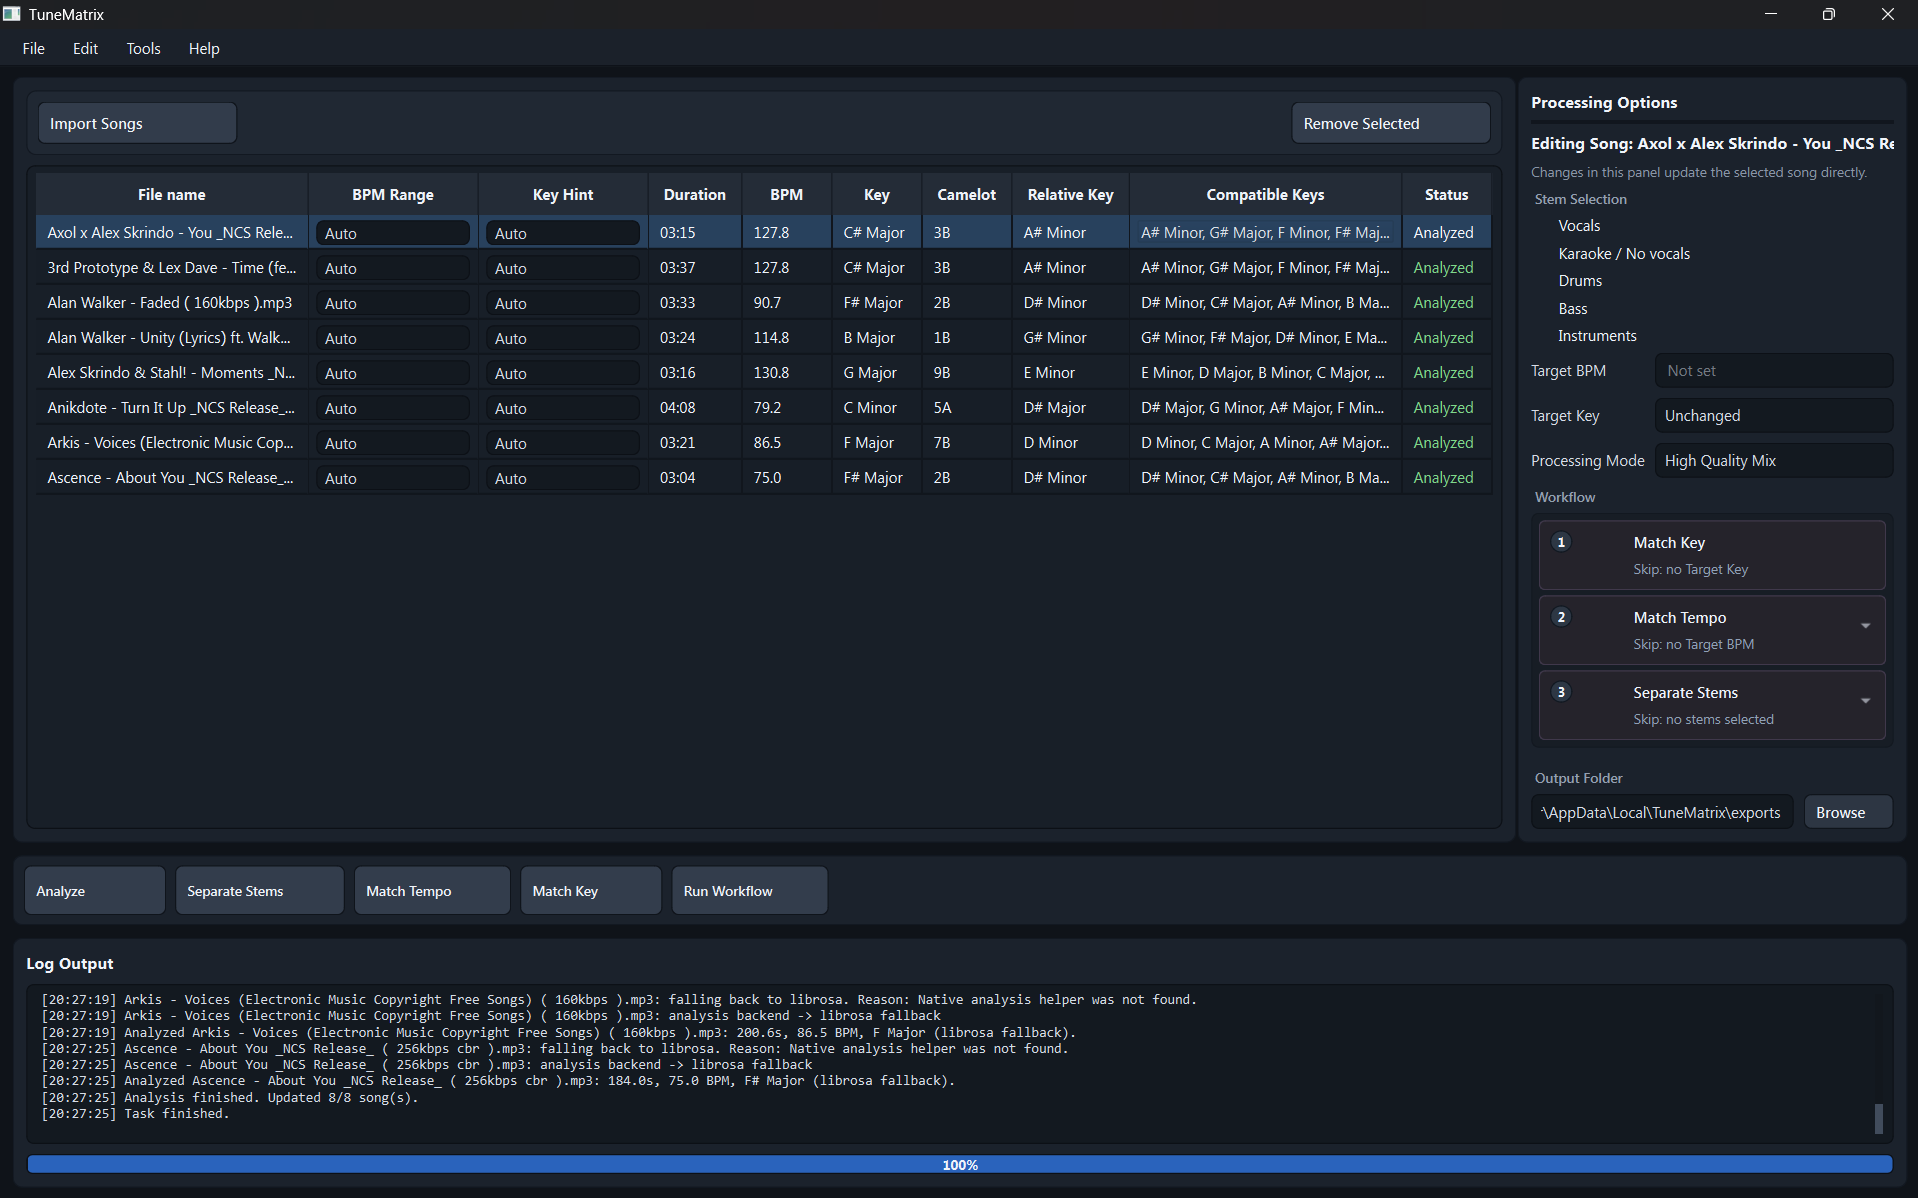Screen dimensions: 1918x1198
Task: Maximize the TuneMatrix window
Action: (x=1828, y=14)
